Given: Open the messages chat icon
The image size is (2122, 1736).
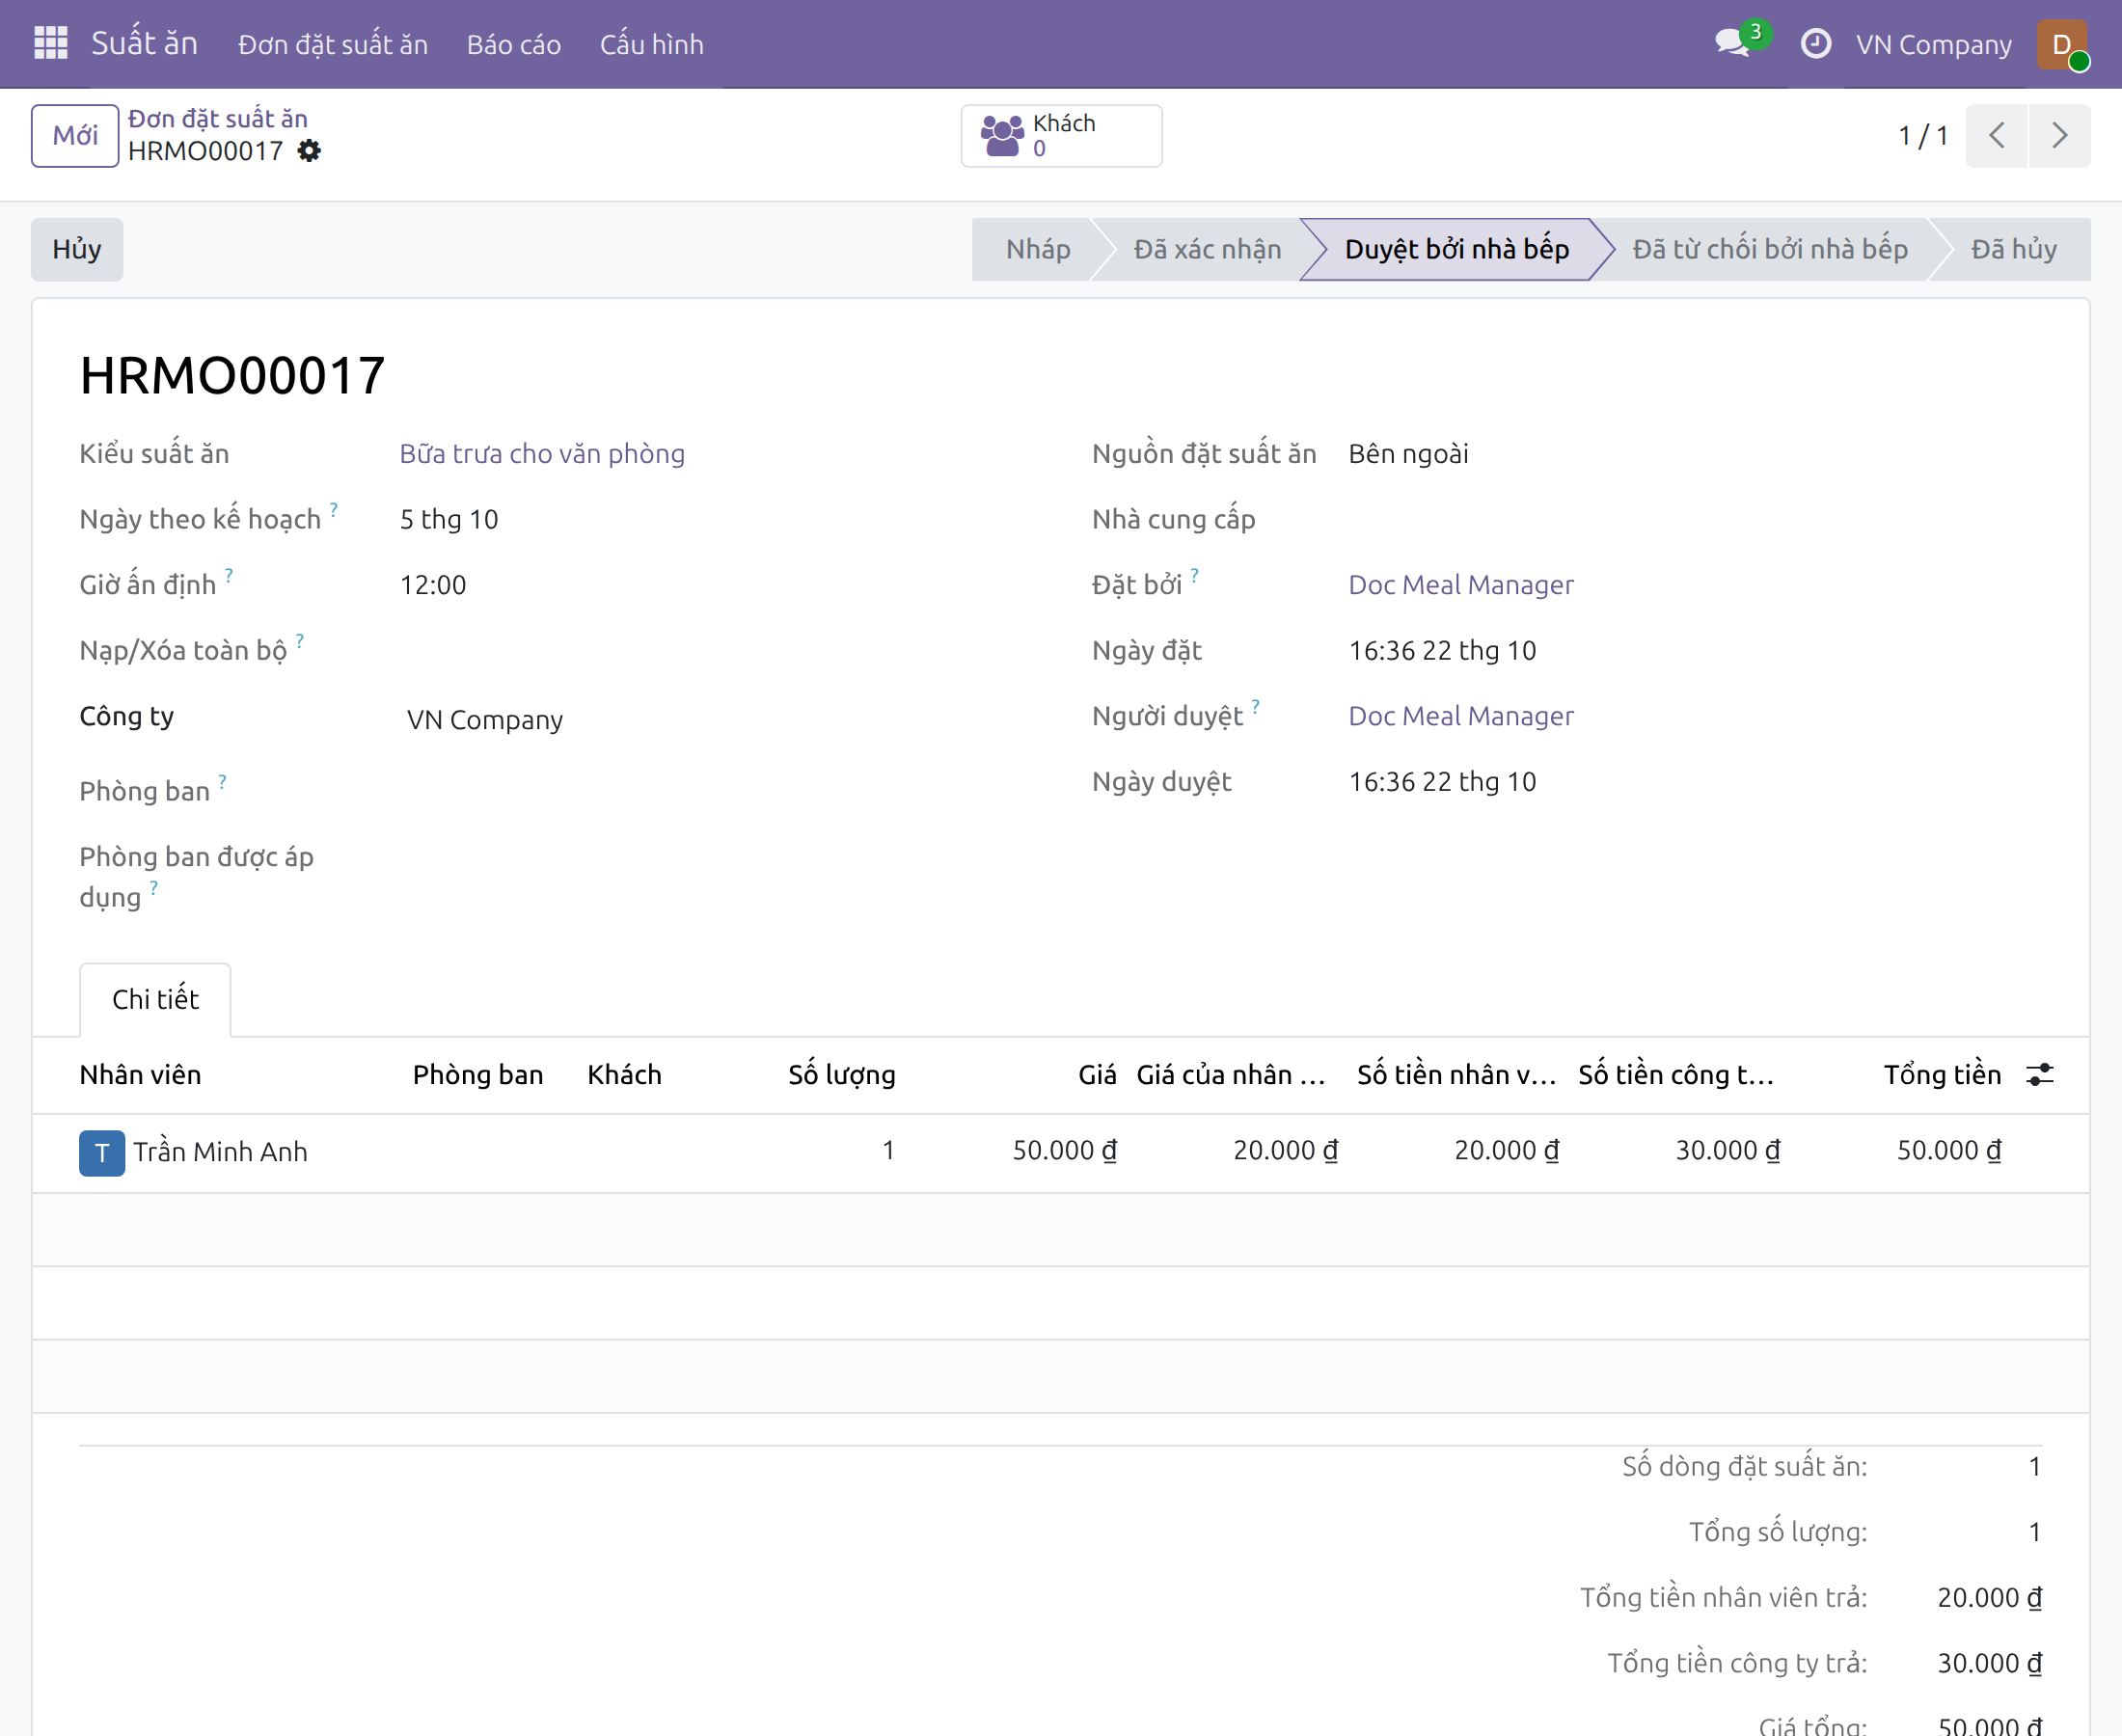Looking at the screenshot, I should pos(1732,44).
